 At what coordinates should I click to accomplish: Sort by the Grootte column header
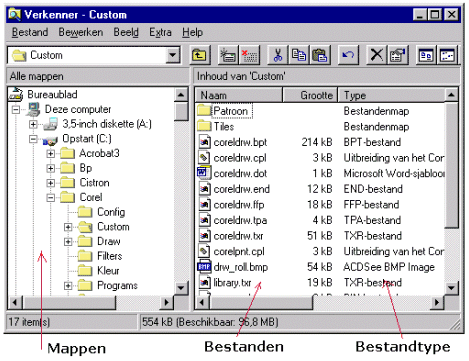pos(310,95)
